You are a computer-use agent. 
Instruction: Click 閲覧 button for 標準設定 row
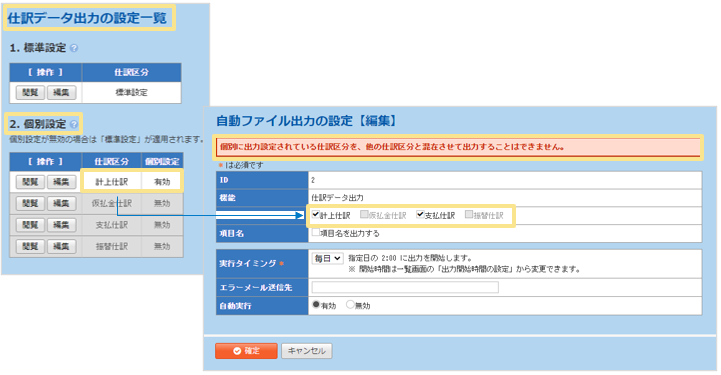[x=30, y=92]
